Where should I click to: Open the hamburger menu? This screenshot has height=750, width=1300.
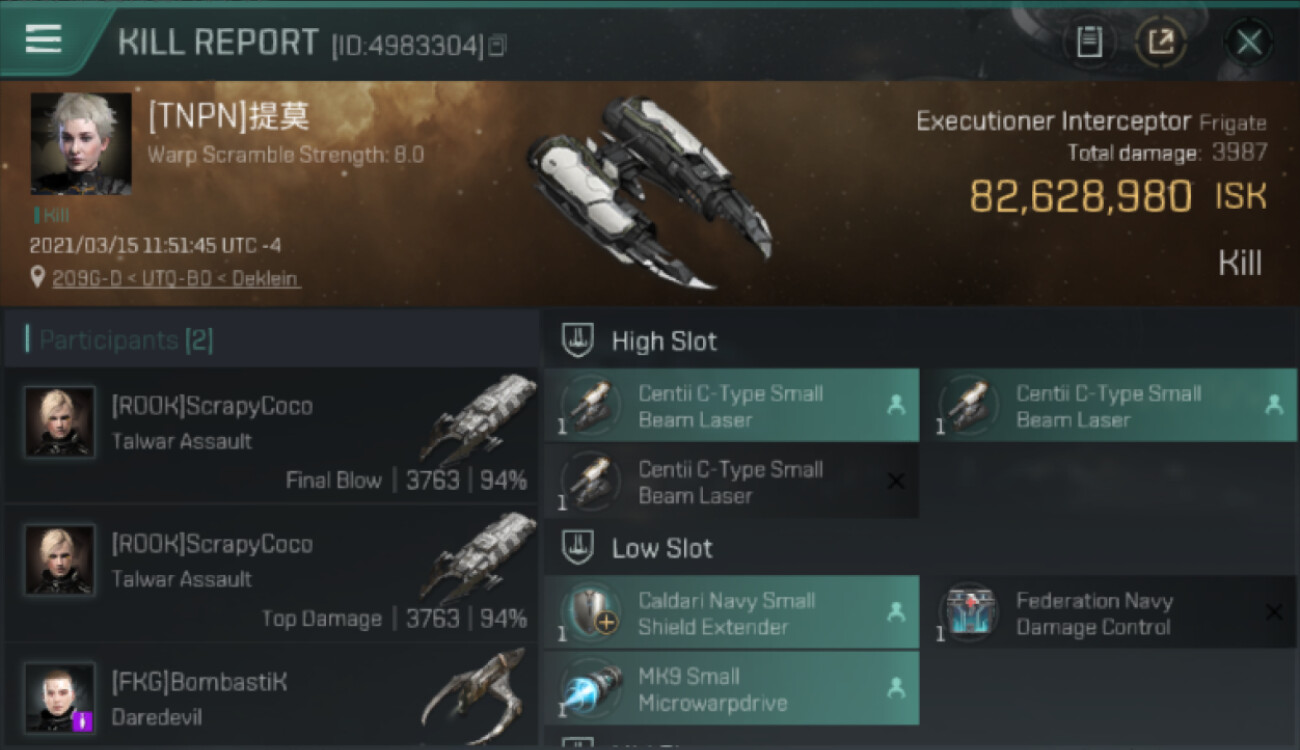pyautogui.click(x=43, y=39)
